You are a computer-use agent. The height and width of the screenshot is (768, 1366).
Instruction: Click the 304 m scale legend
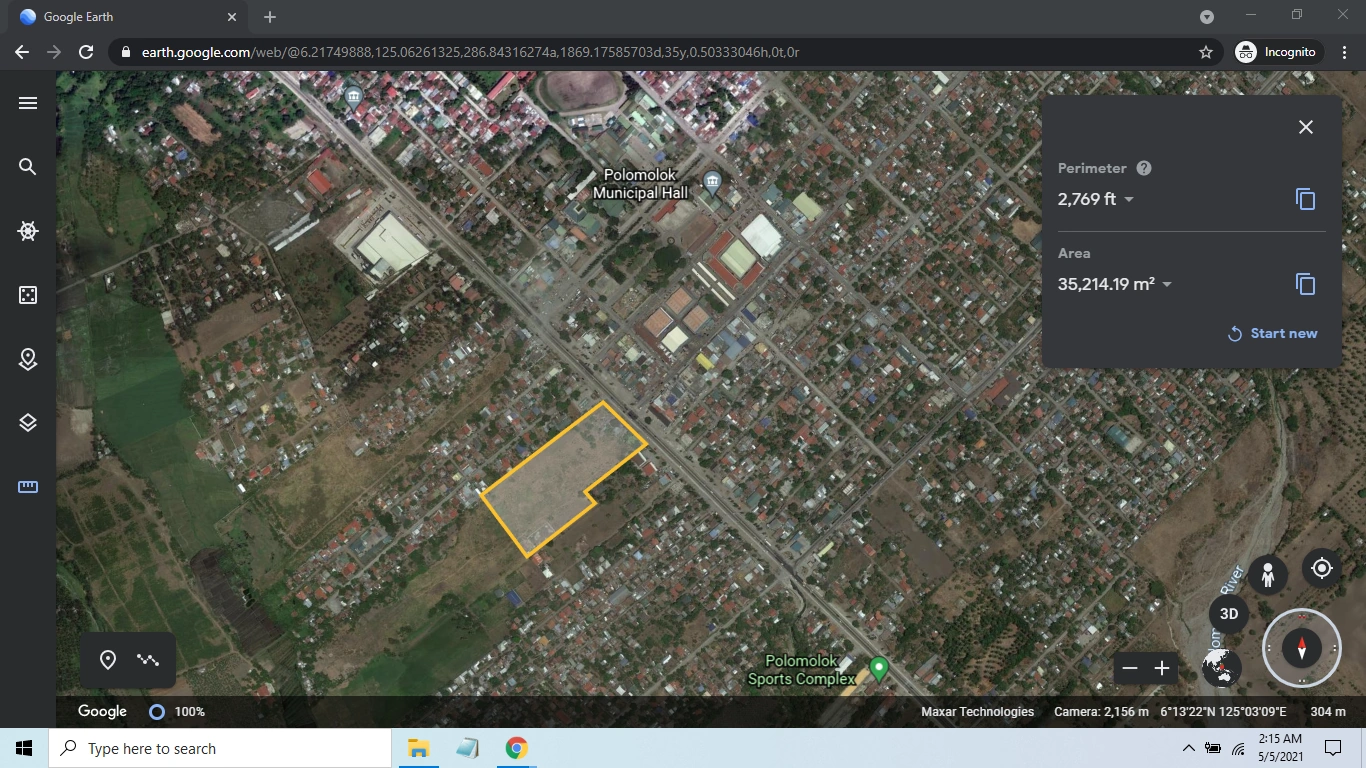(x=1328, y=712)
